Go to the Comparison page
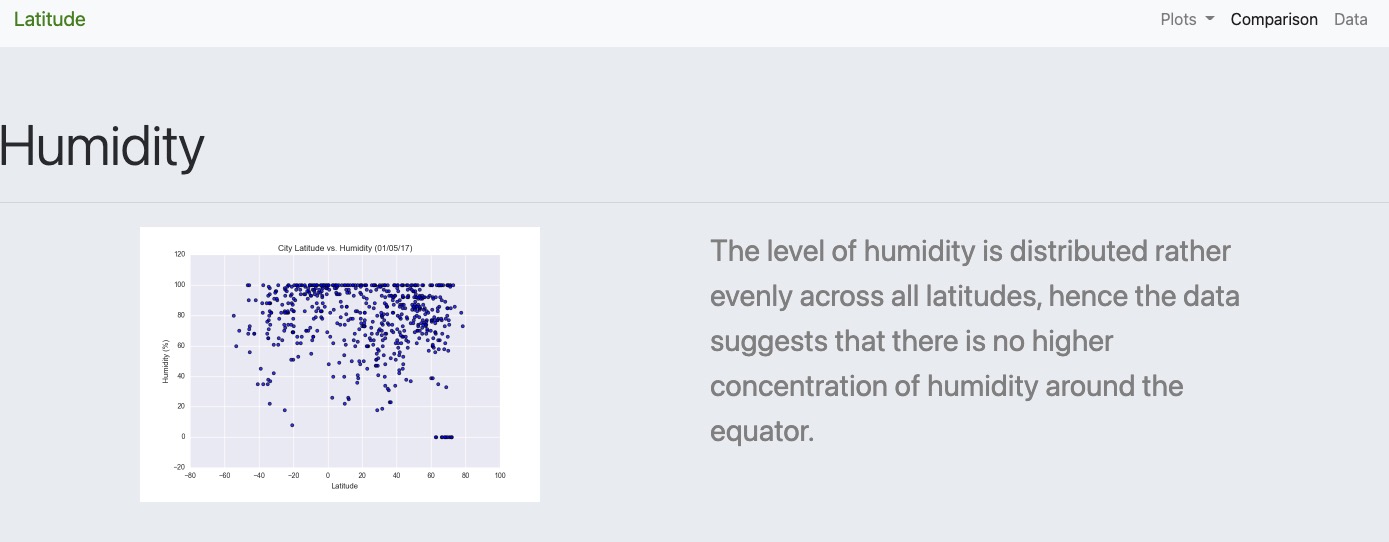The width and height of the screenshot is (1389, 542). (x=1274, y=19)
